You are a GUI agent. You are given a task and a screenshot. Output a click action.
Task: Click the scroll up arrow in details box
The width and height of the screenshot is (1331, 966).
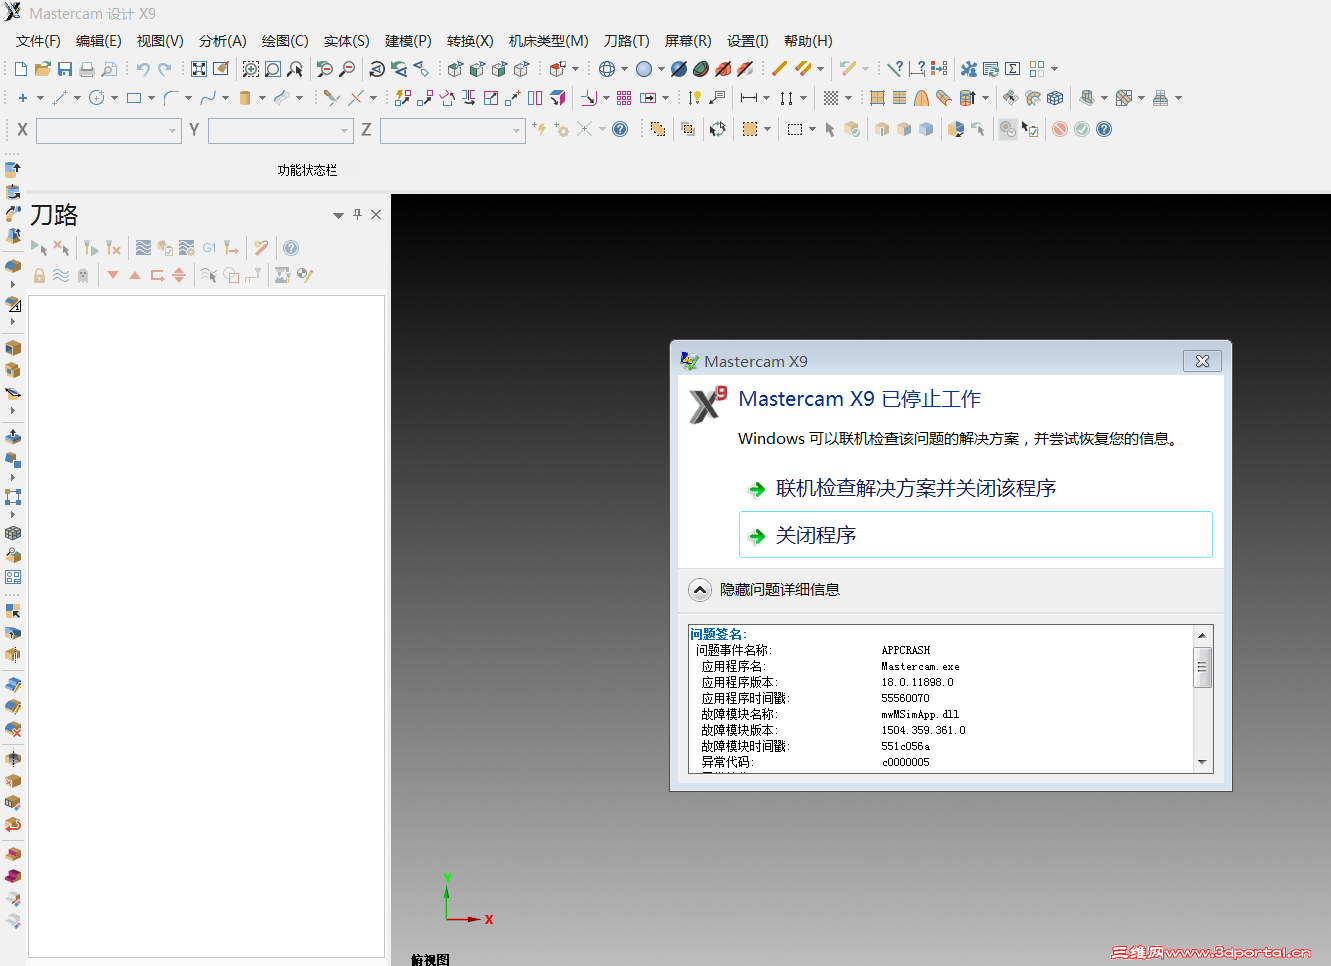coord(1202,635)
